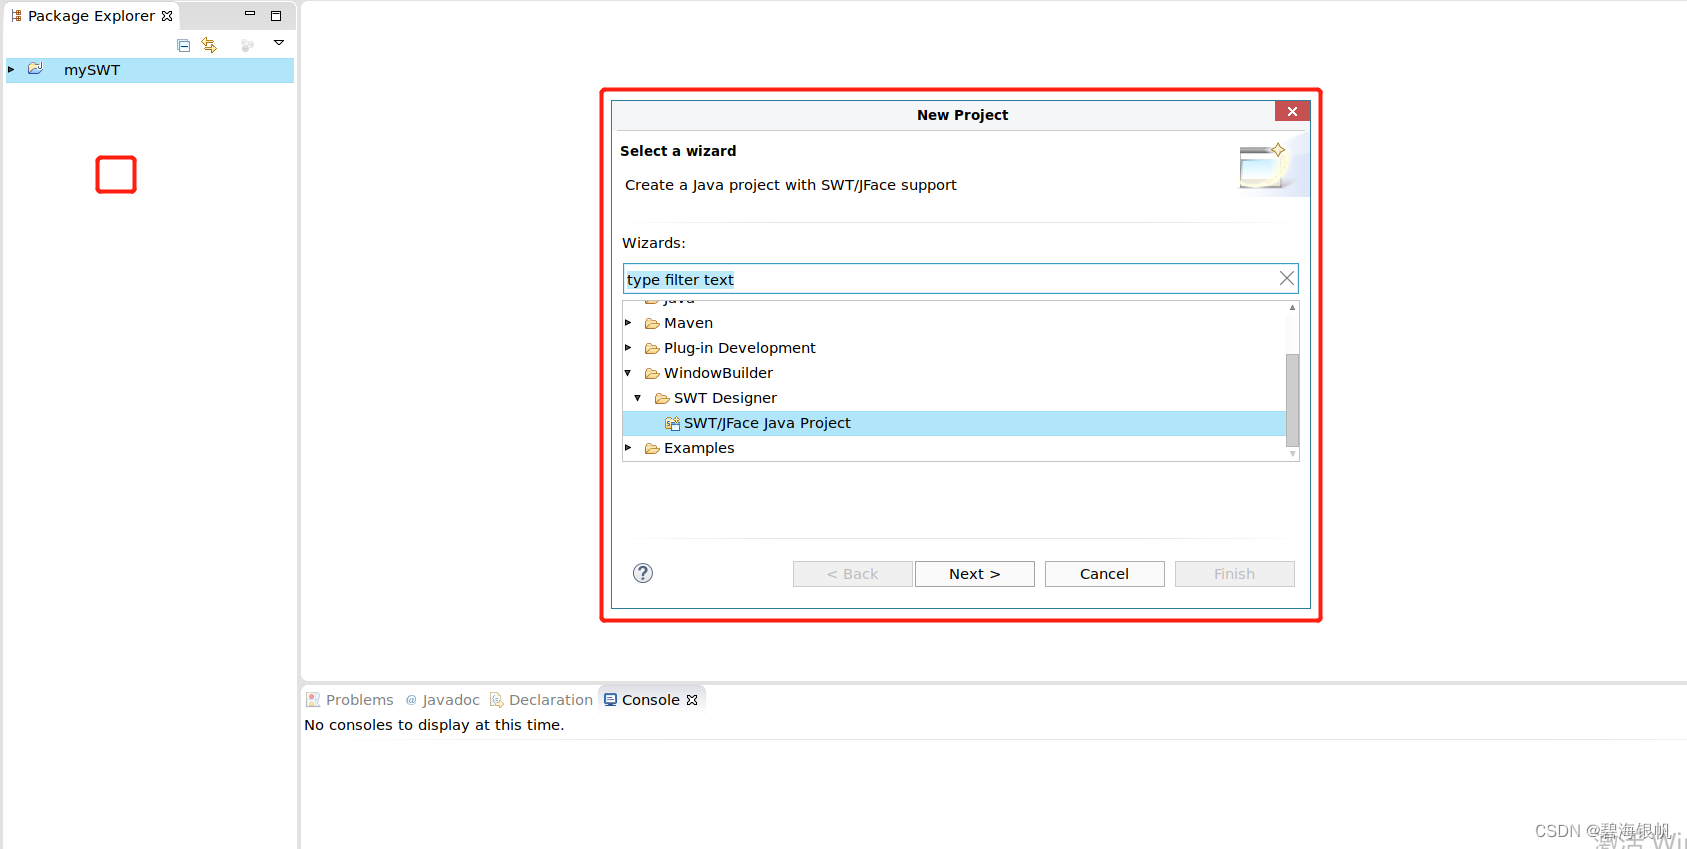Expand the mySWT project node
This screenshot has height=849, width=1687.
click(x=11, y=70)
